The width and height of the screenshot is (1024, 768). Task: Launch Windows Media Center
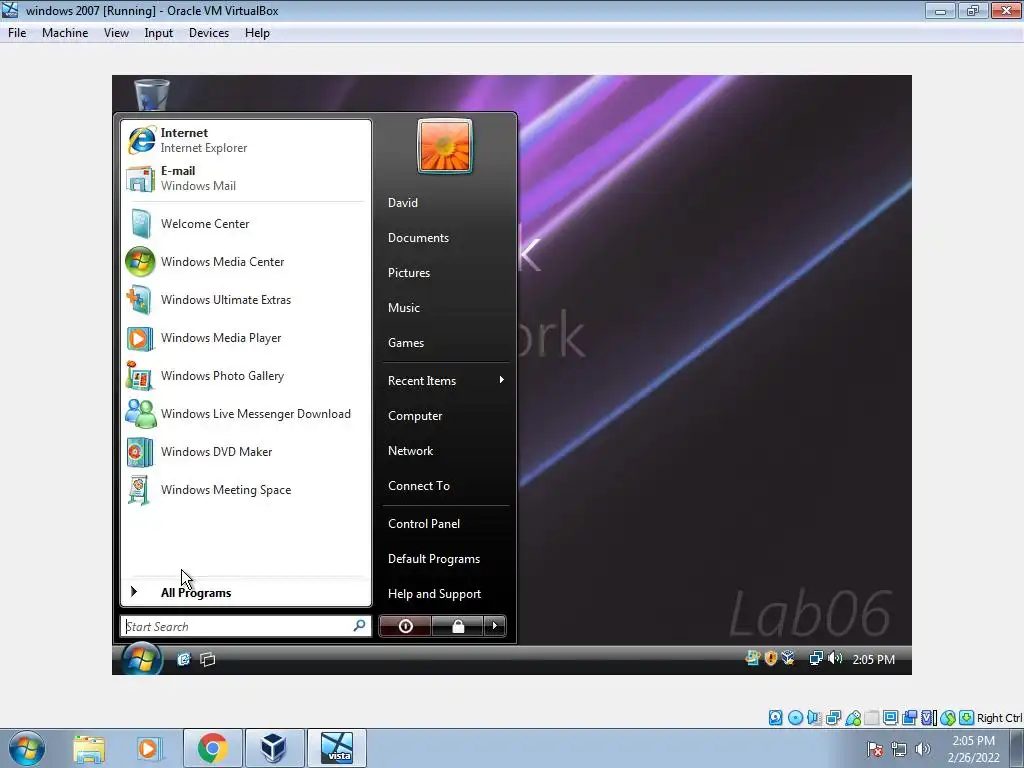click(x=246, y=261)
